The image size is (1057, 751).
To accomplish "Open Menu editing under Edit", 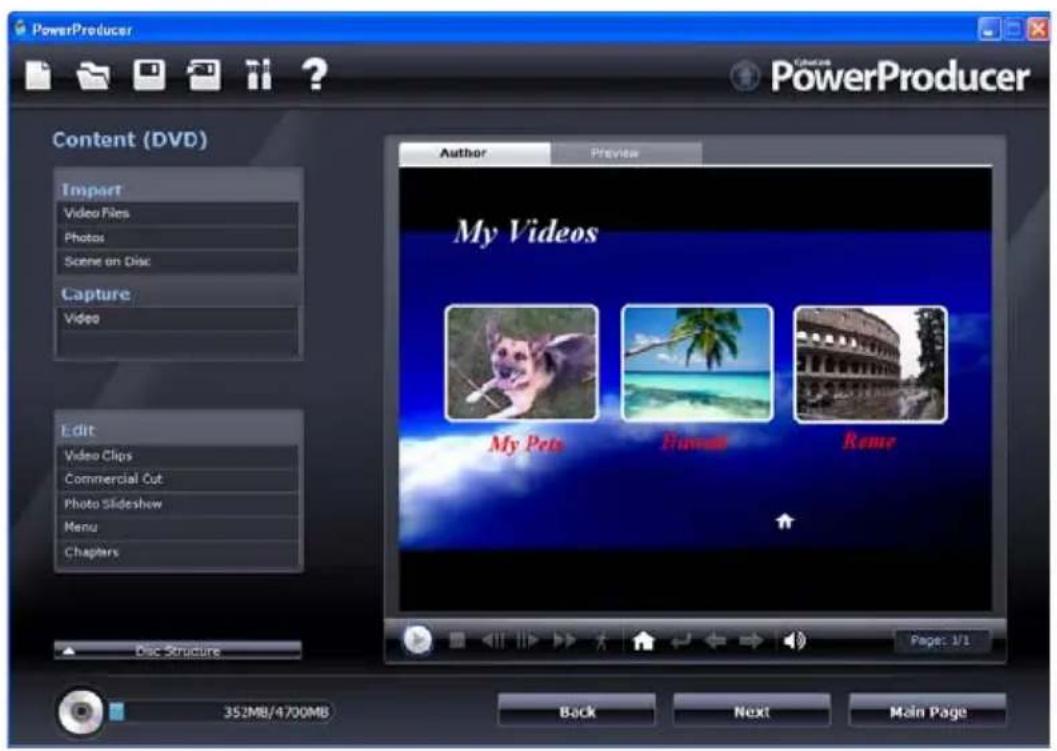I will tap(178, 527).
